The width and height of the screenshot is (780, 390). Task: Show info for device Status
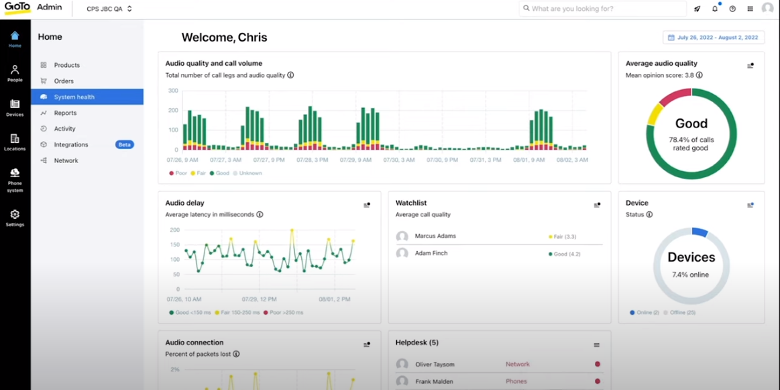point(649,215)
